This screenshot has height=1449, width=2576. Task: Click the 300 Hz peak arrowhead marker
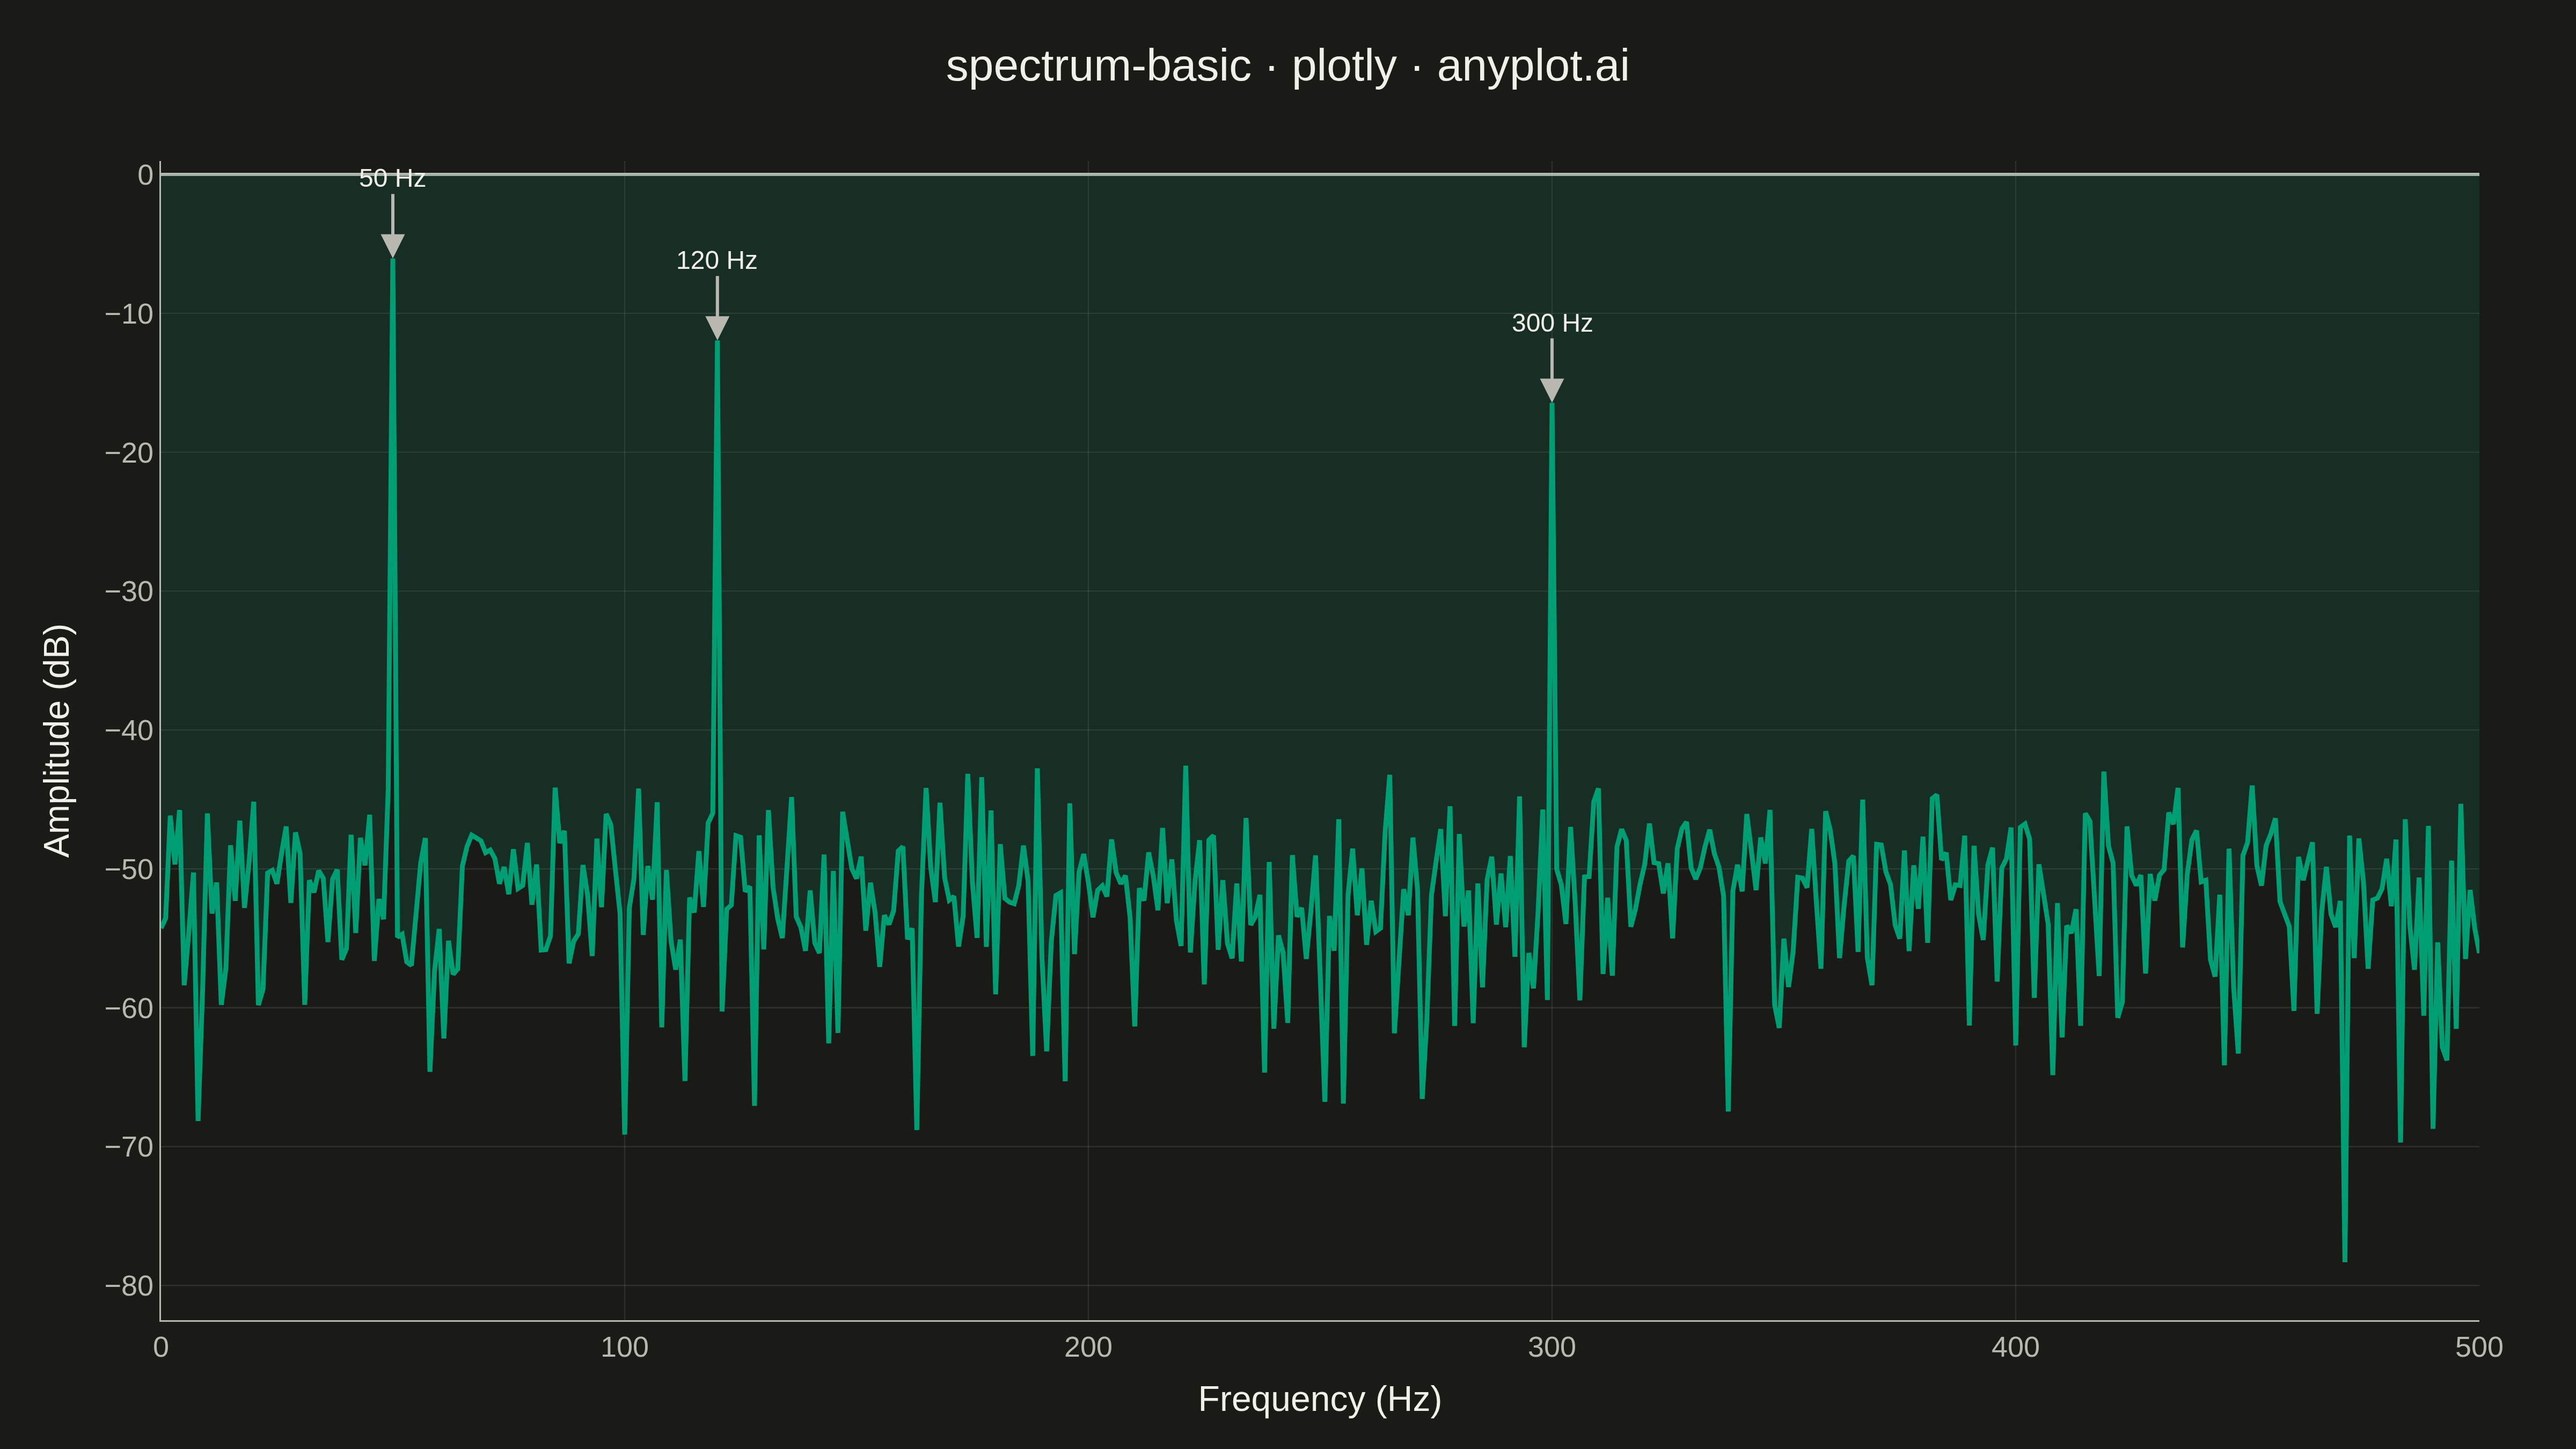1552,390
